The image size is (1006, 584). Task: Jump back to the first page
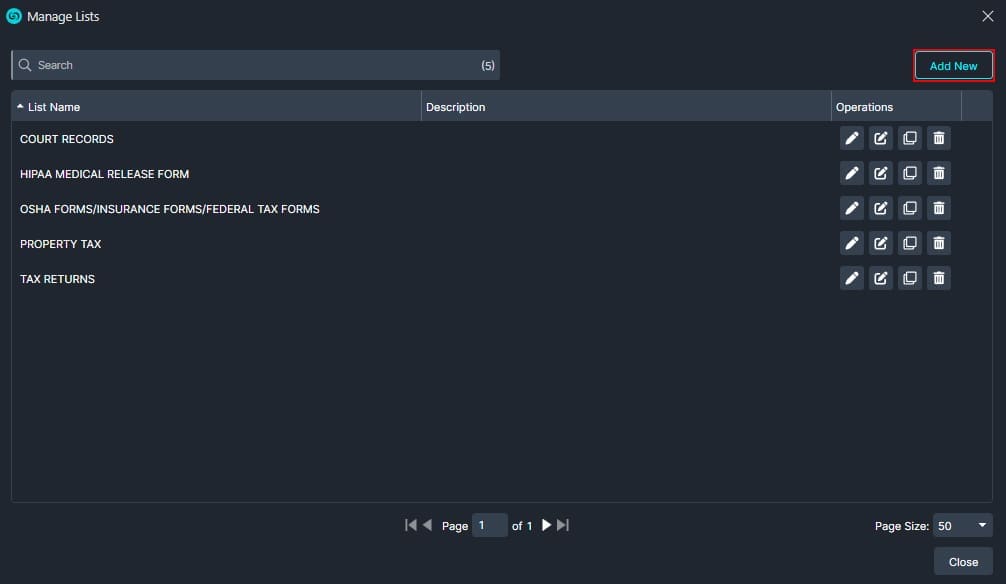point(410,524)
